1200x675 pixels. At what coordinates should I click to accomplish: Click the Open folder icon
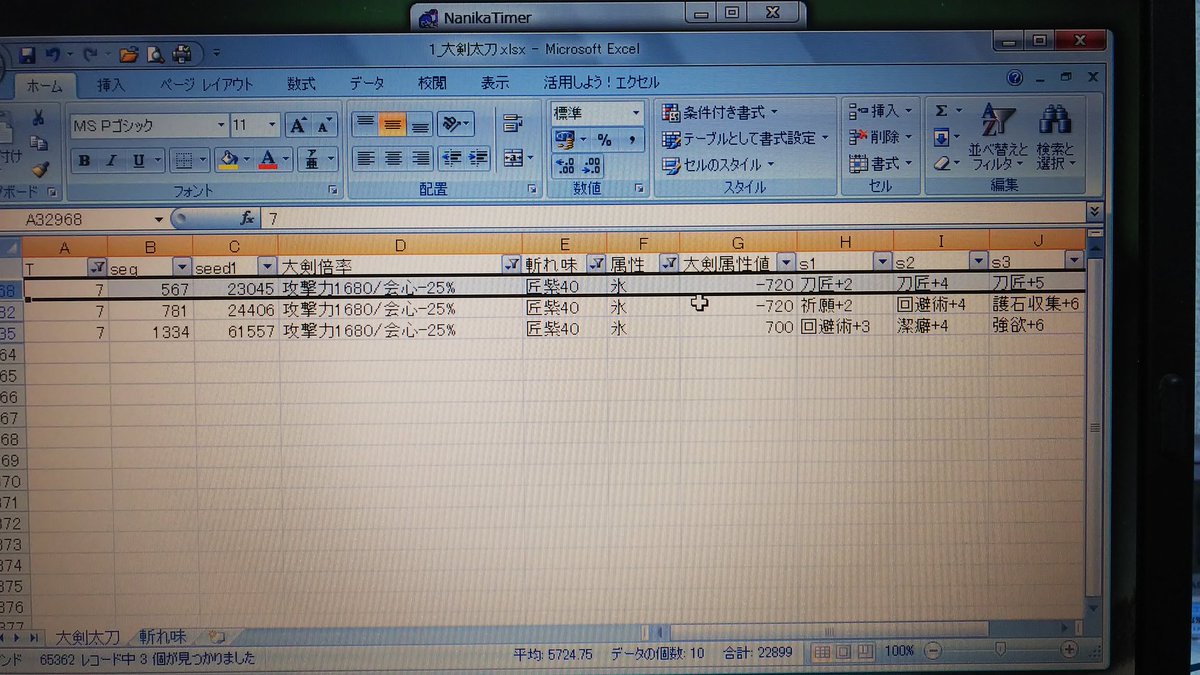[x=128, y=53]
